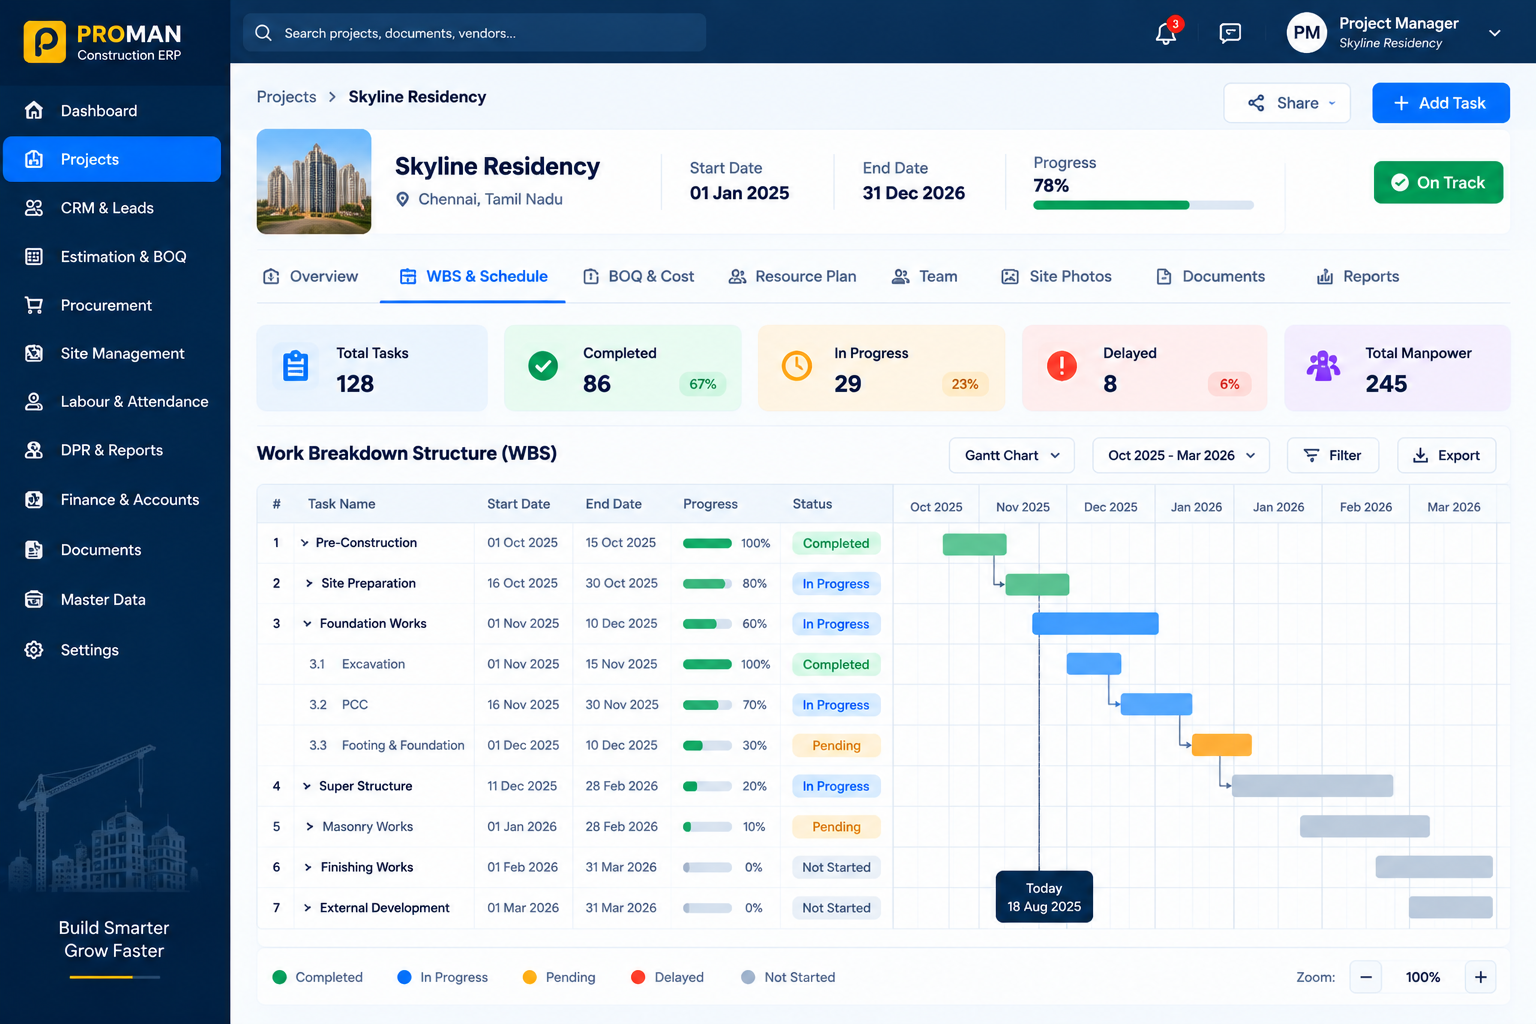
Task: Click the Labour & Attendance person icon
Action: click(x=34, y=401)
